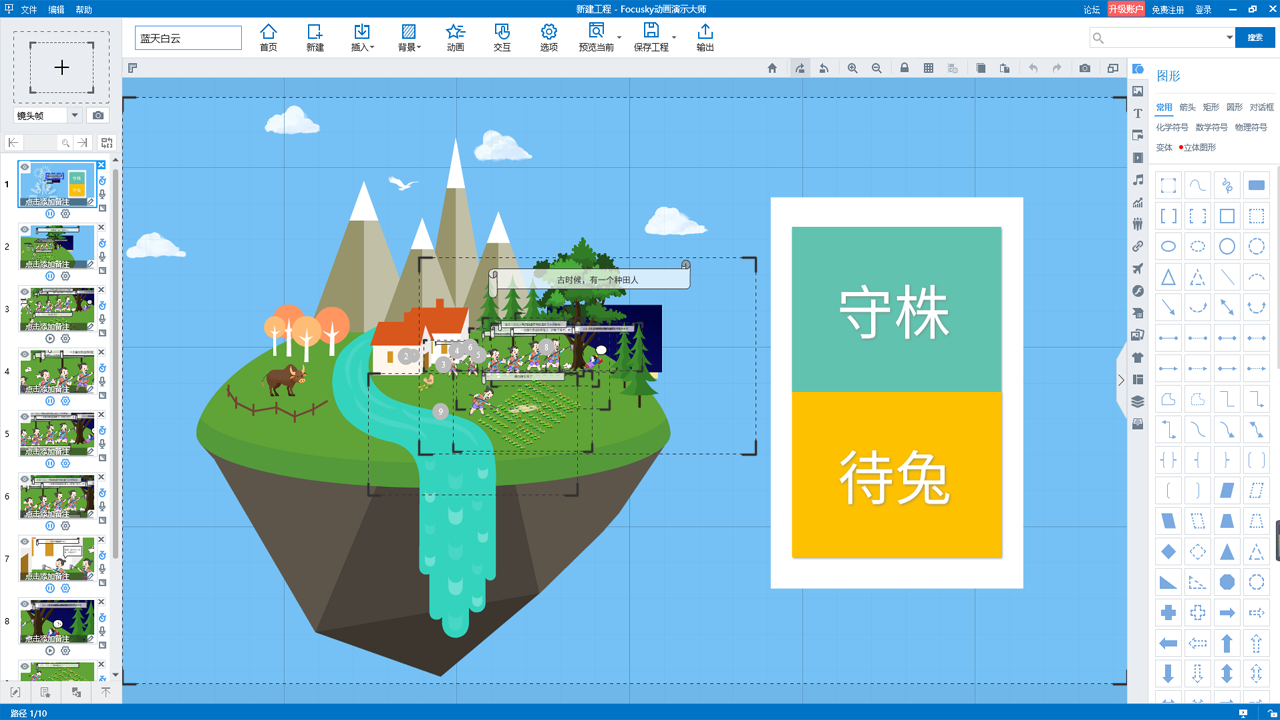Open dropdown arrow beside Preview Current (预览当前)
The width and height of the screenshot is (1280, 720).
point(619,38)
